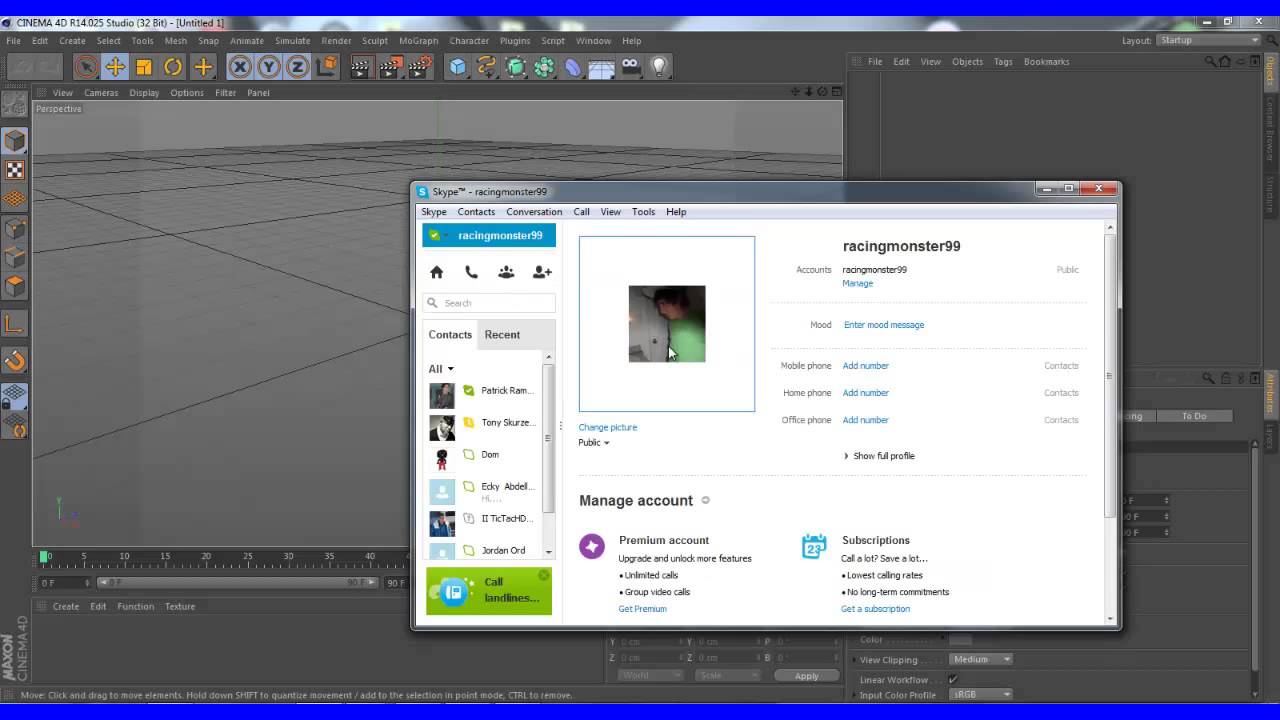The image size is (1280, 720).
Task: Open the Layout Startup dropdown
Action: click(1209, 40)
